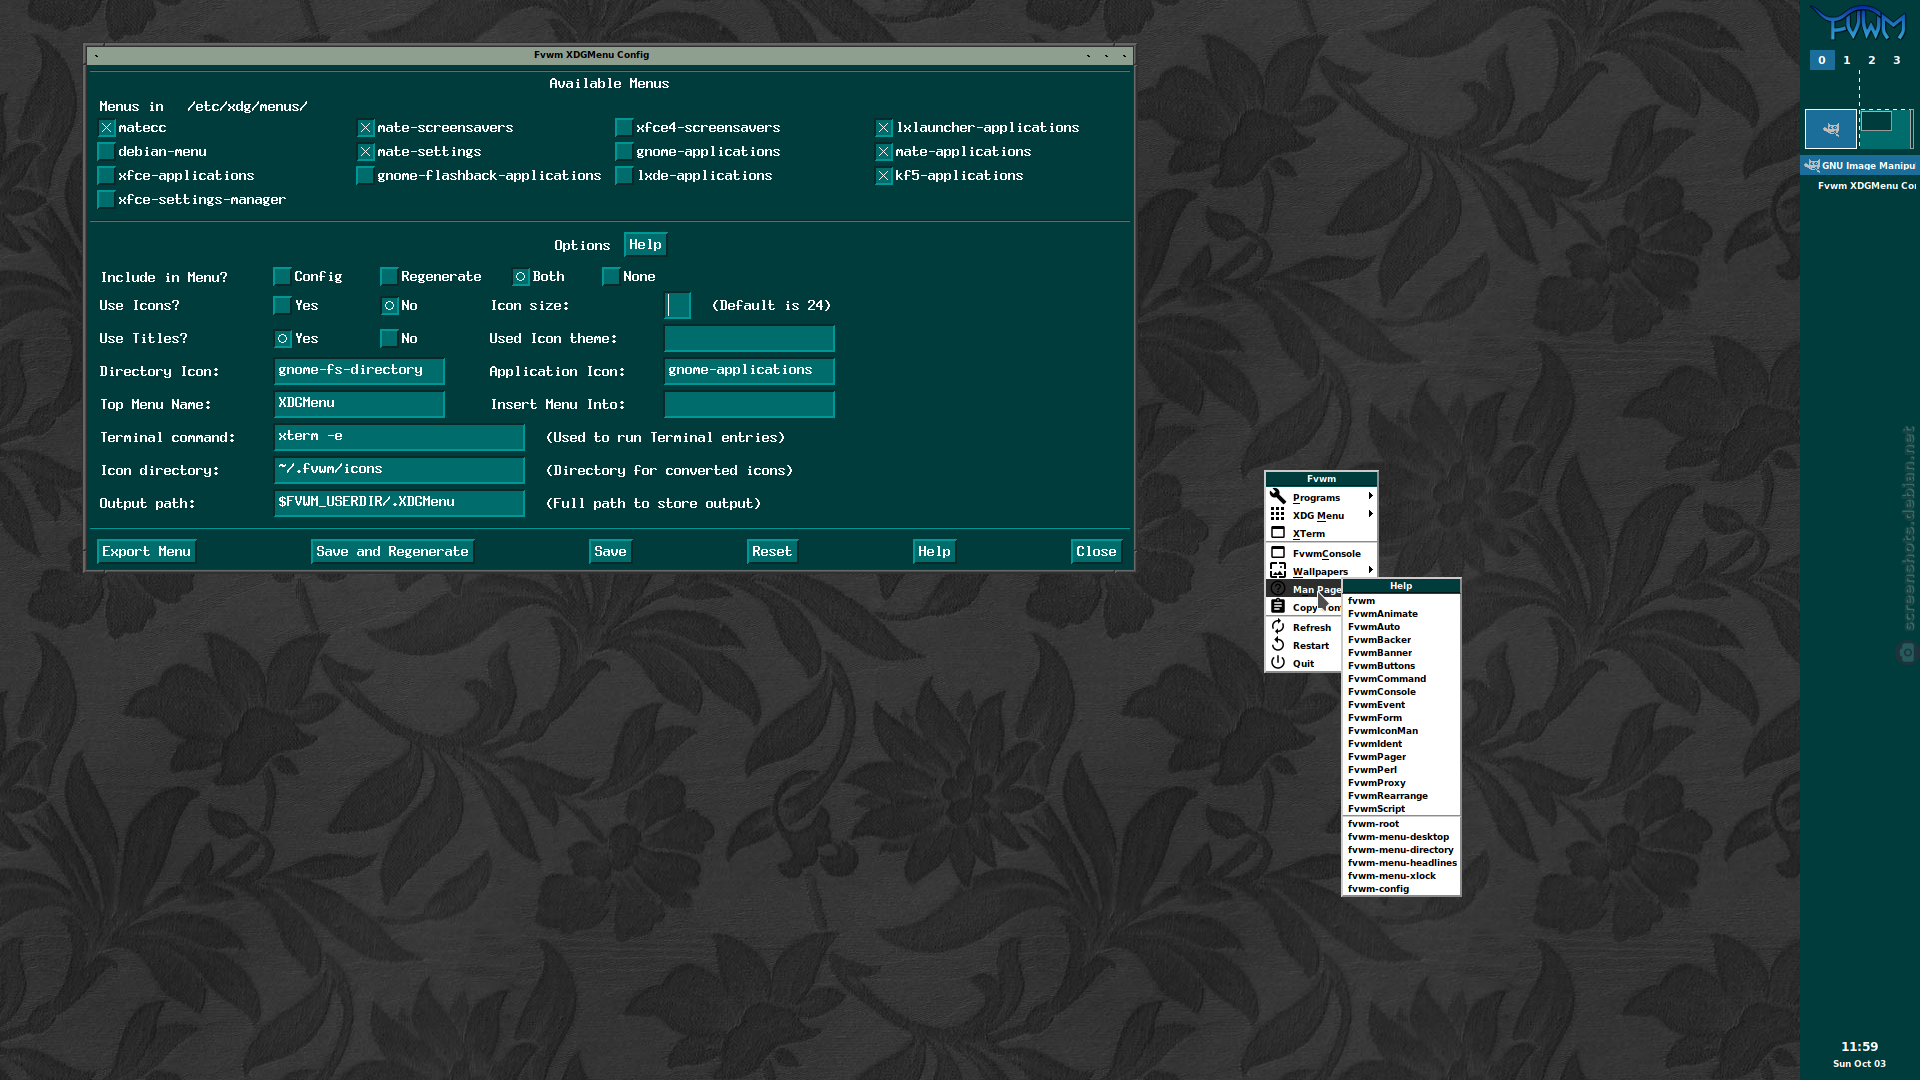Click the grid icon beside XDG Menu

click(1278, 515)
